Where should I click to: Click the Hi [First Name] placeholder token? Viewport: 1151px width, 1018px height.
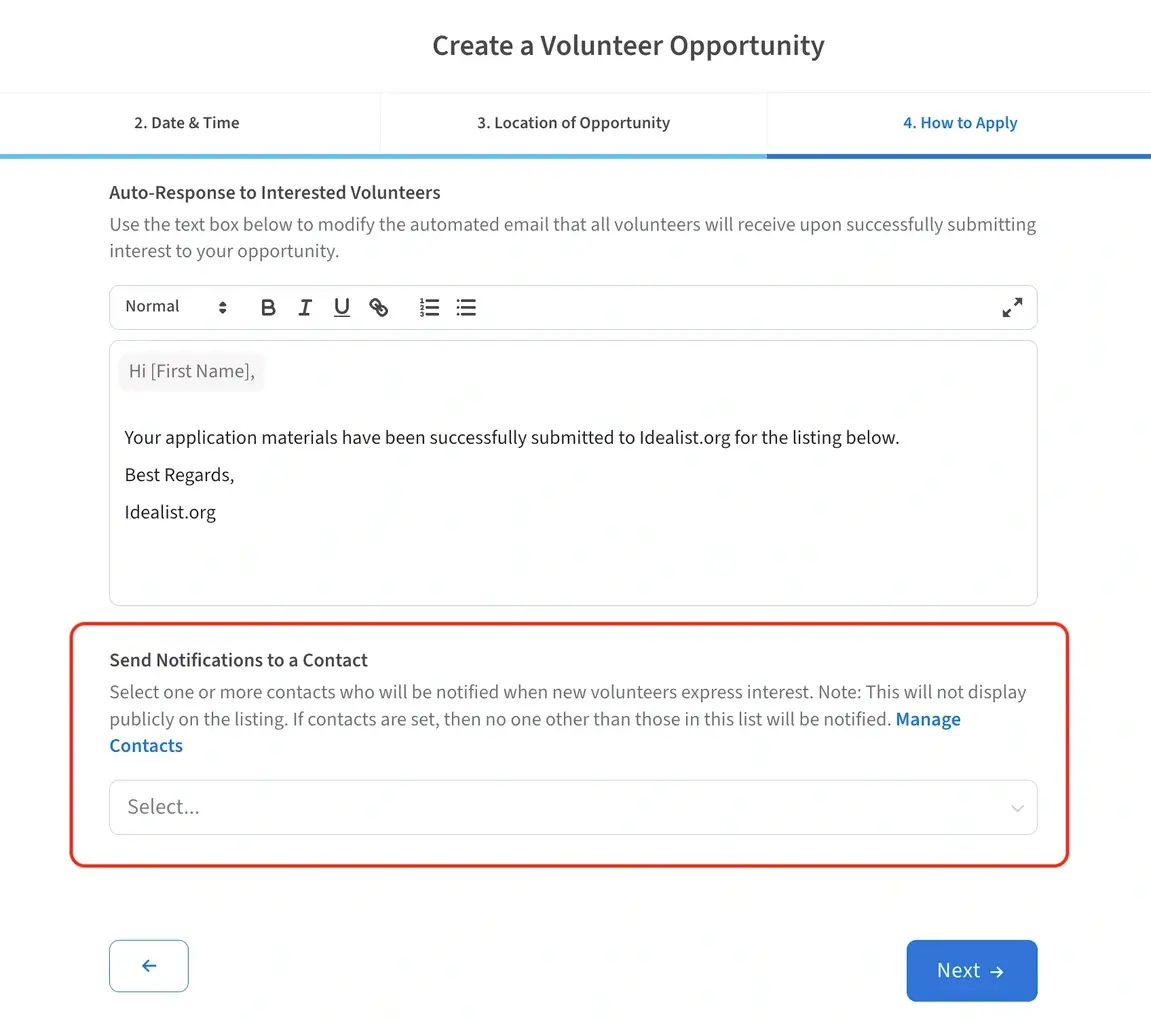[x=191, y=371]
